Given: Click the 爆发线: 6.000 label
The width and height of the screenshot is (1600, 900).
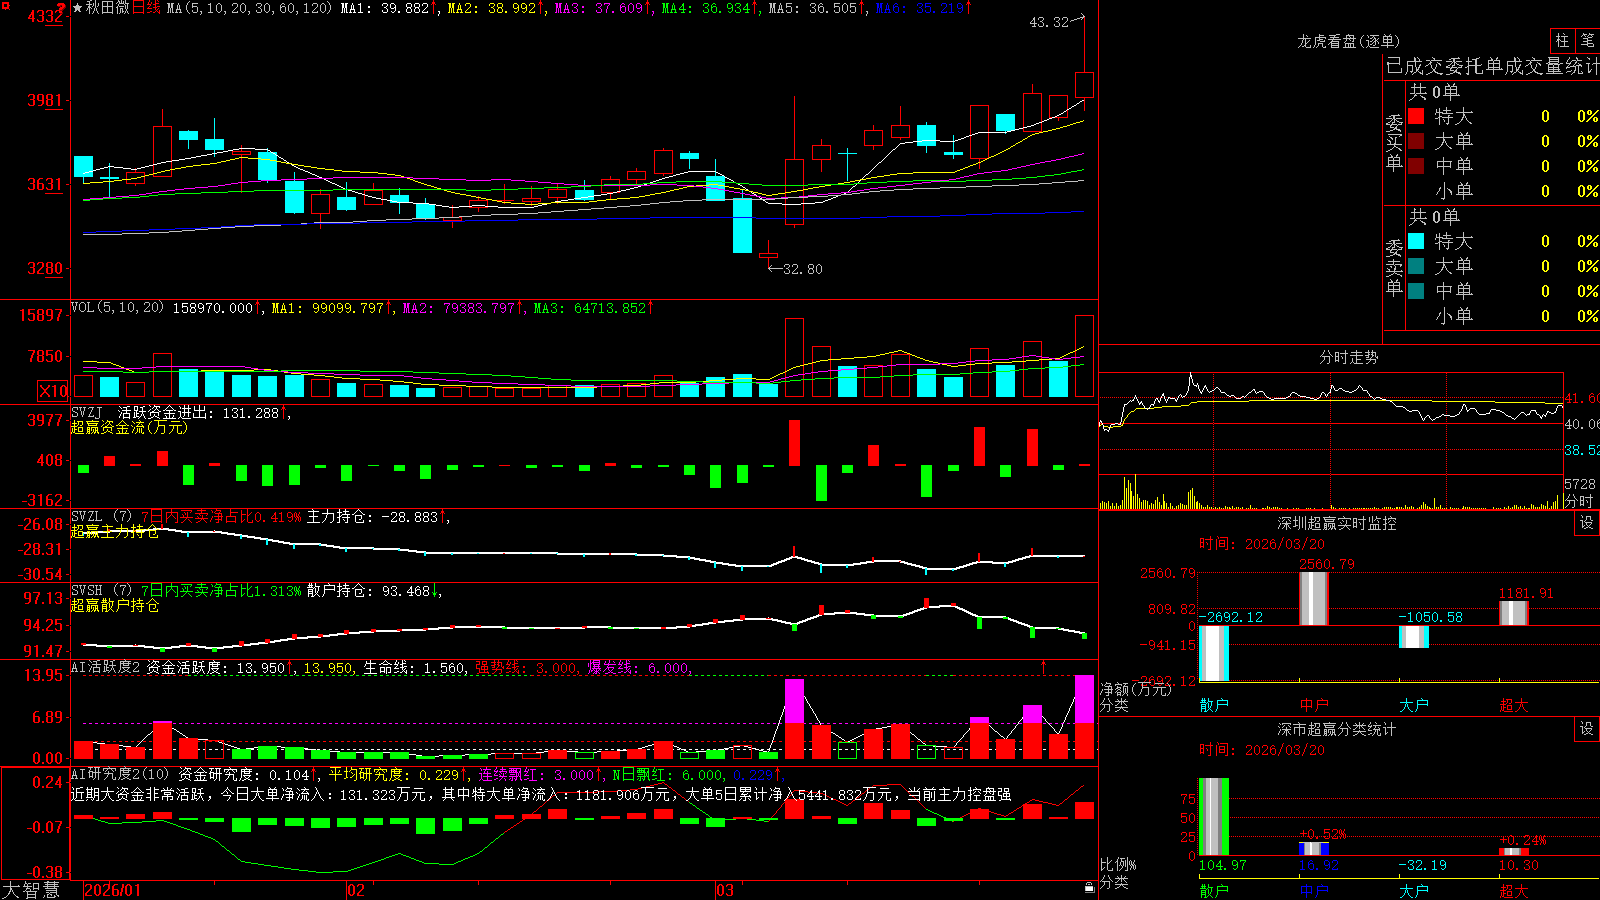Looking at the screenshot, I should [639, 668].
